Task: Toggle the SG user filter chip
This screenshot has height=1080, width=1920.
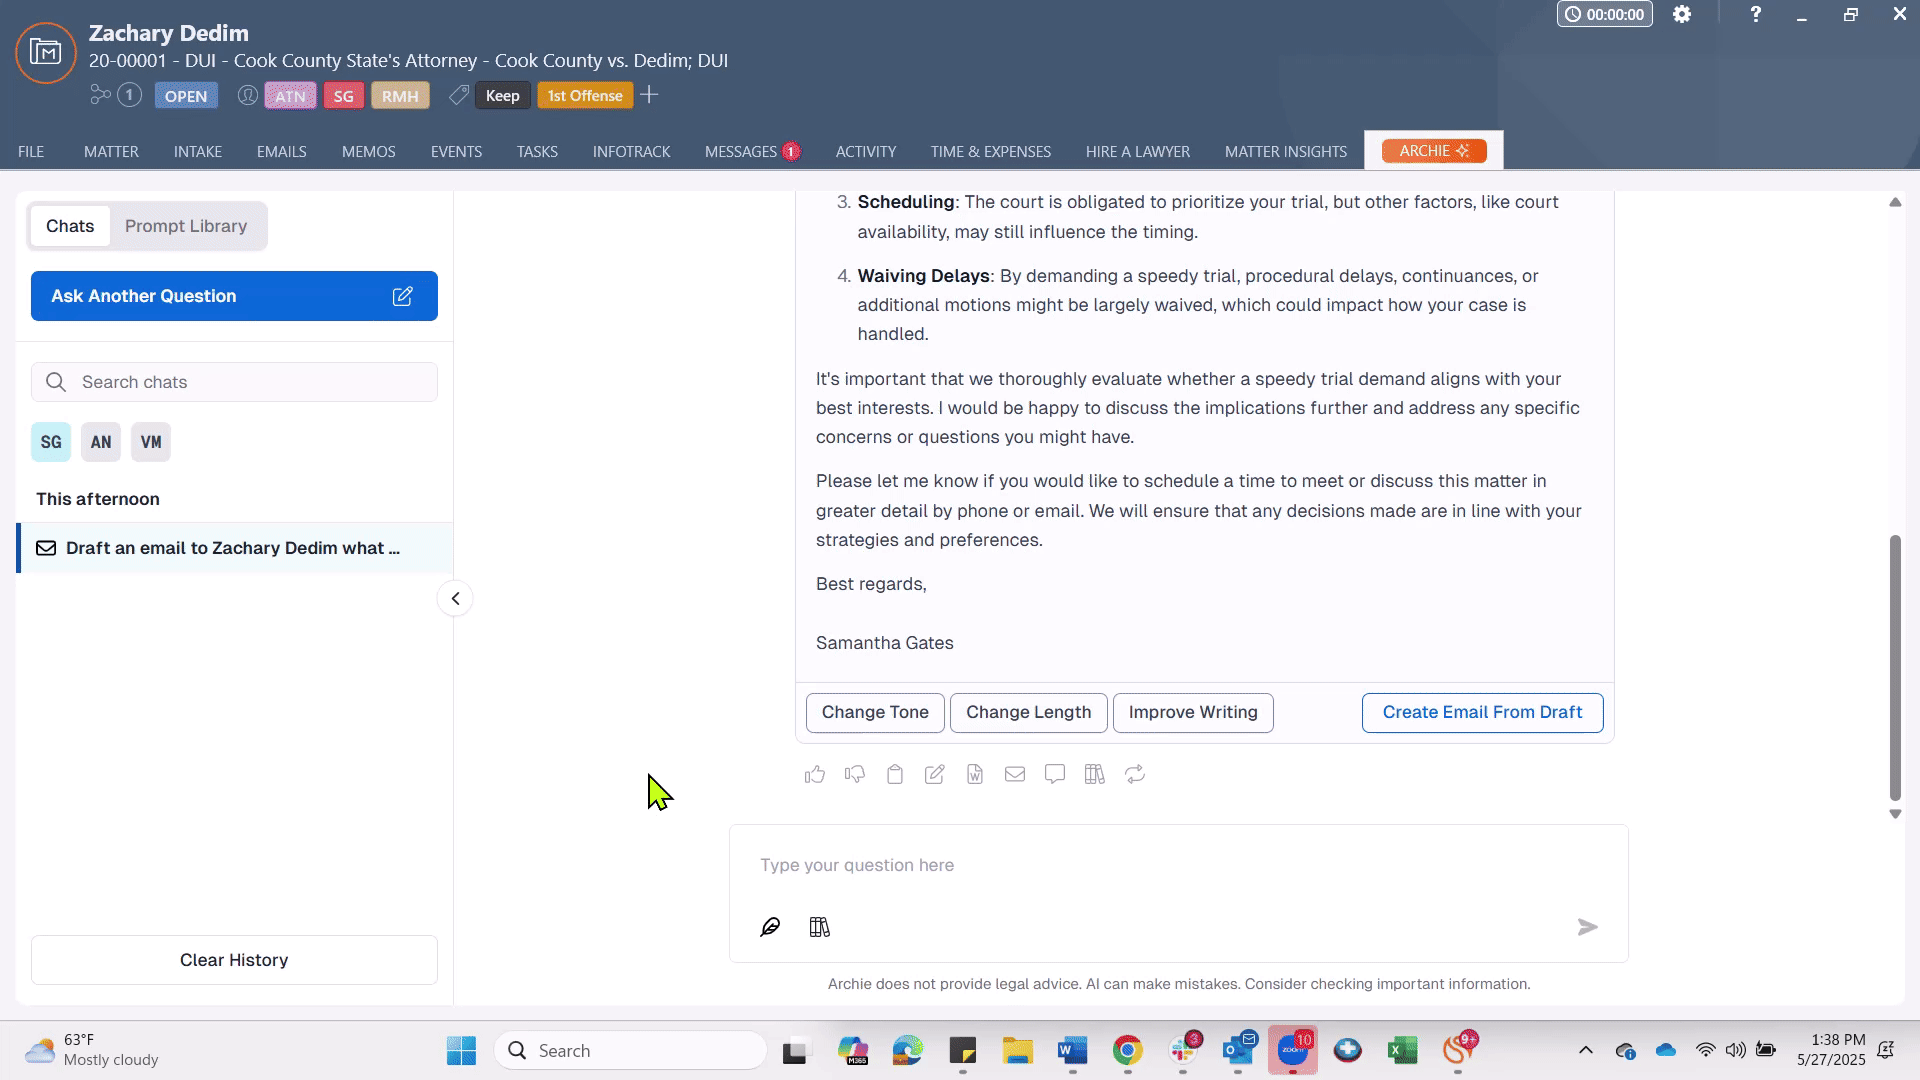Action: click(x=51, y=442)
